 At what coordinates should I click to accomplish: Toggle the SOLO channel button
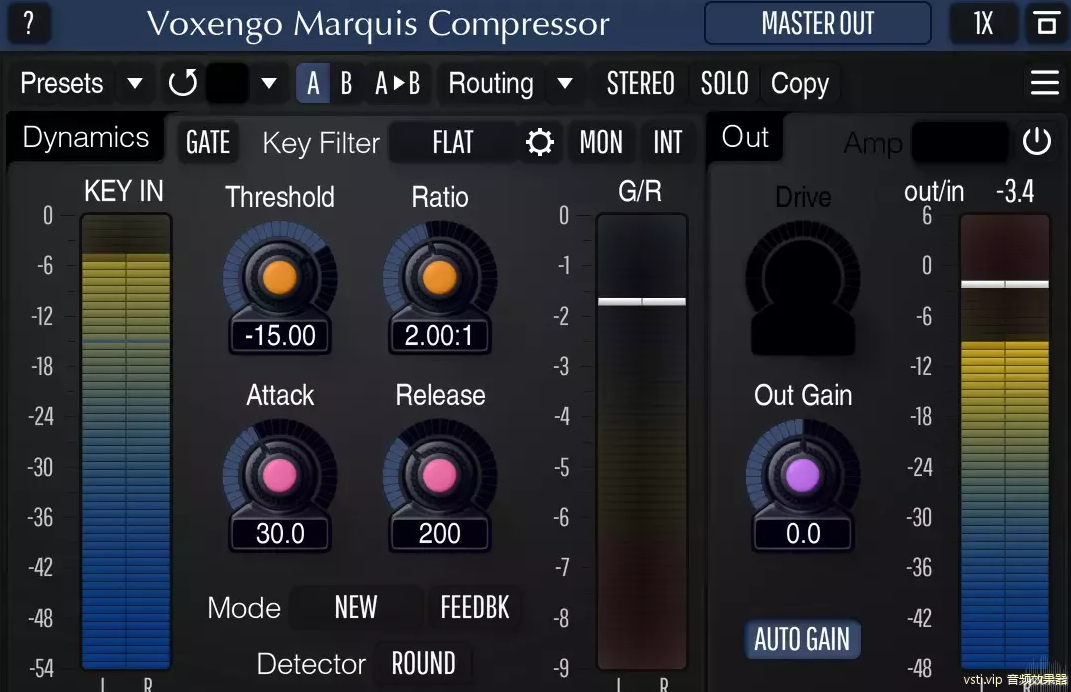[x=724, y=83]
